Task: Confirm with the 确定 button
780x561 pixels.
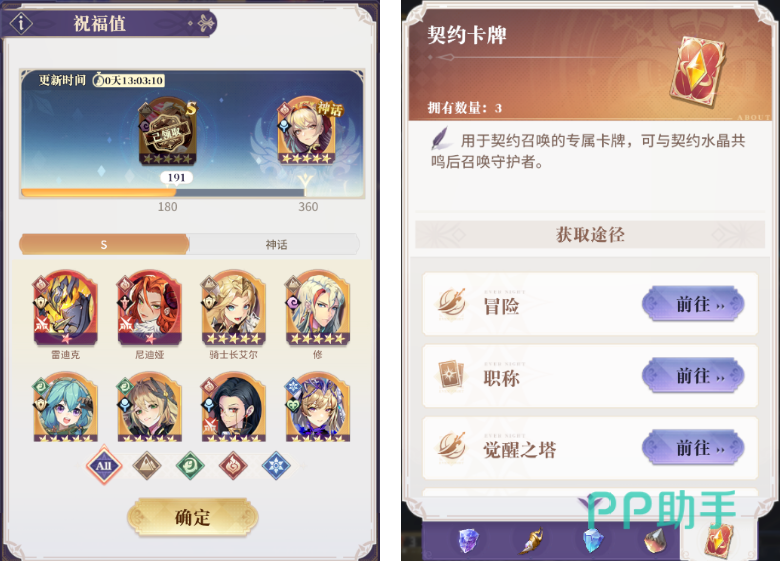Action: [x=193, y=517]
